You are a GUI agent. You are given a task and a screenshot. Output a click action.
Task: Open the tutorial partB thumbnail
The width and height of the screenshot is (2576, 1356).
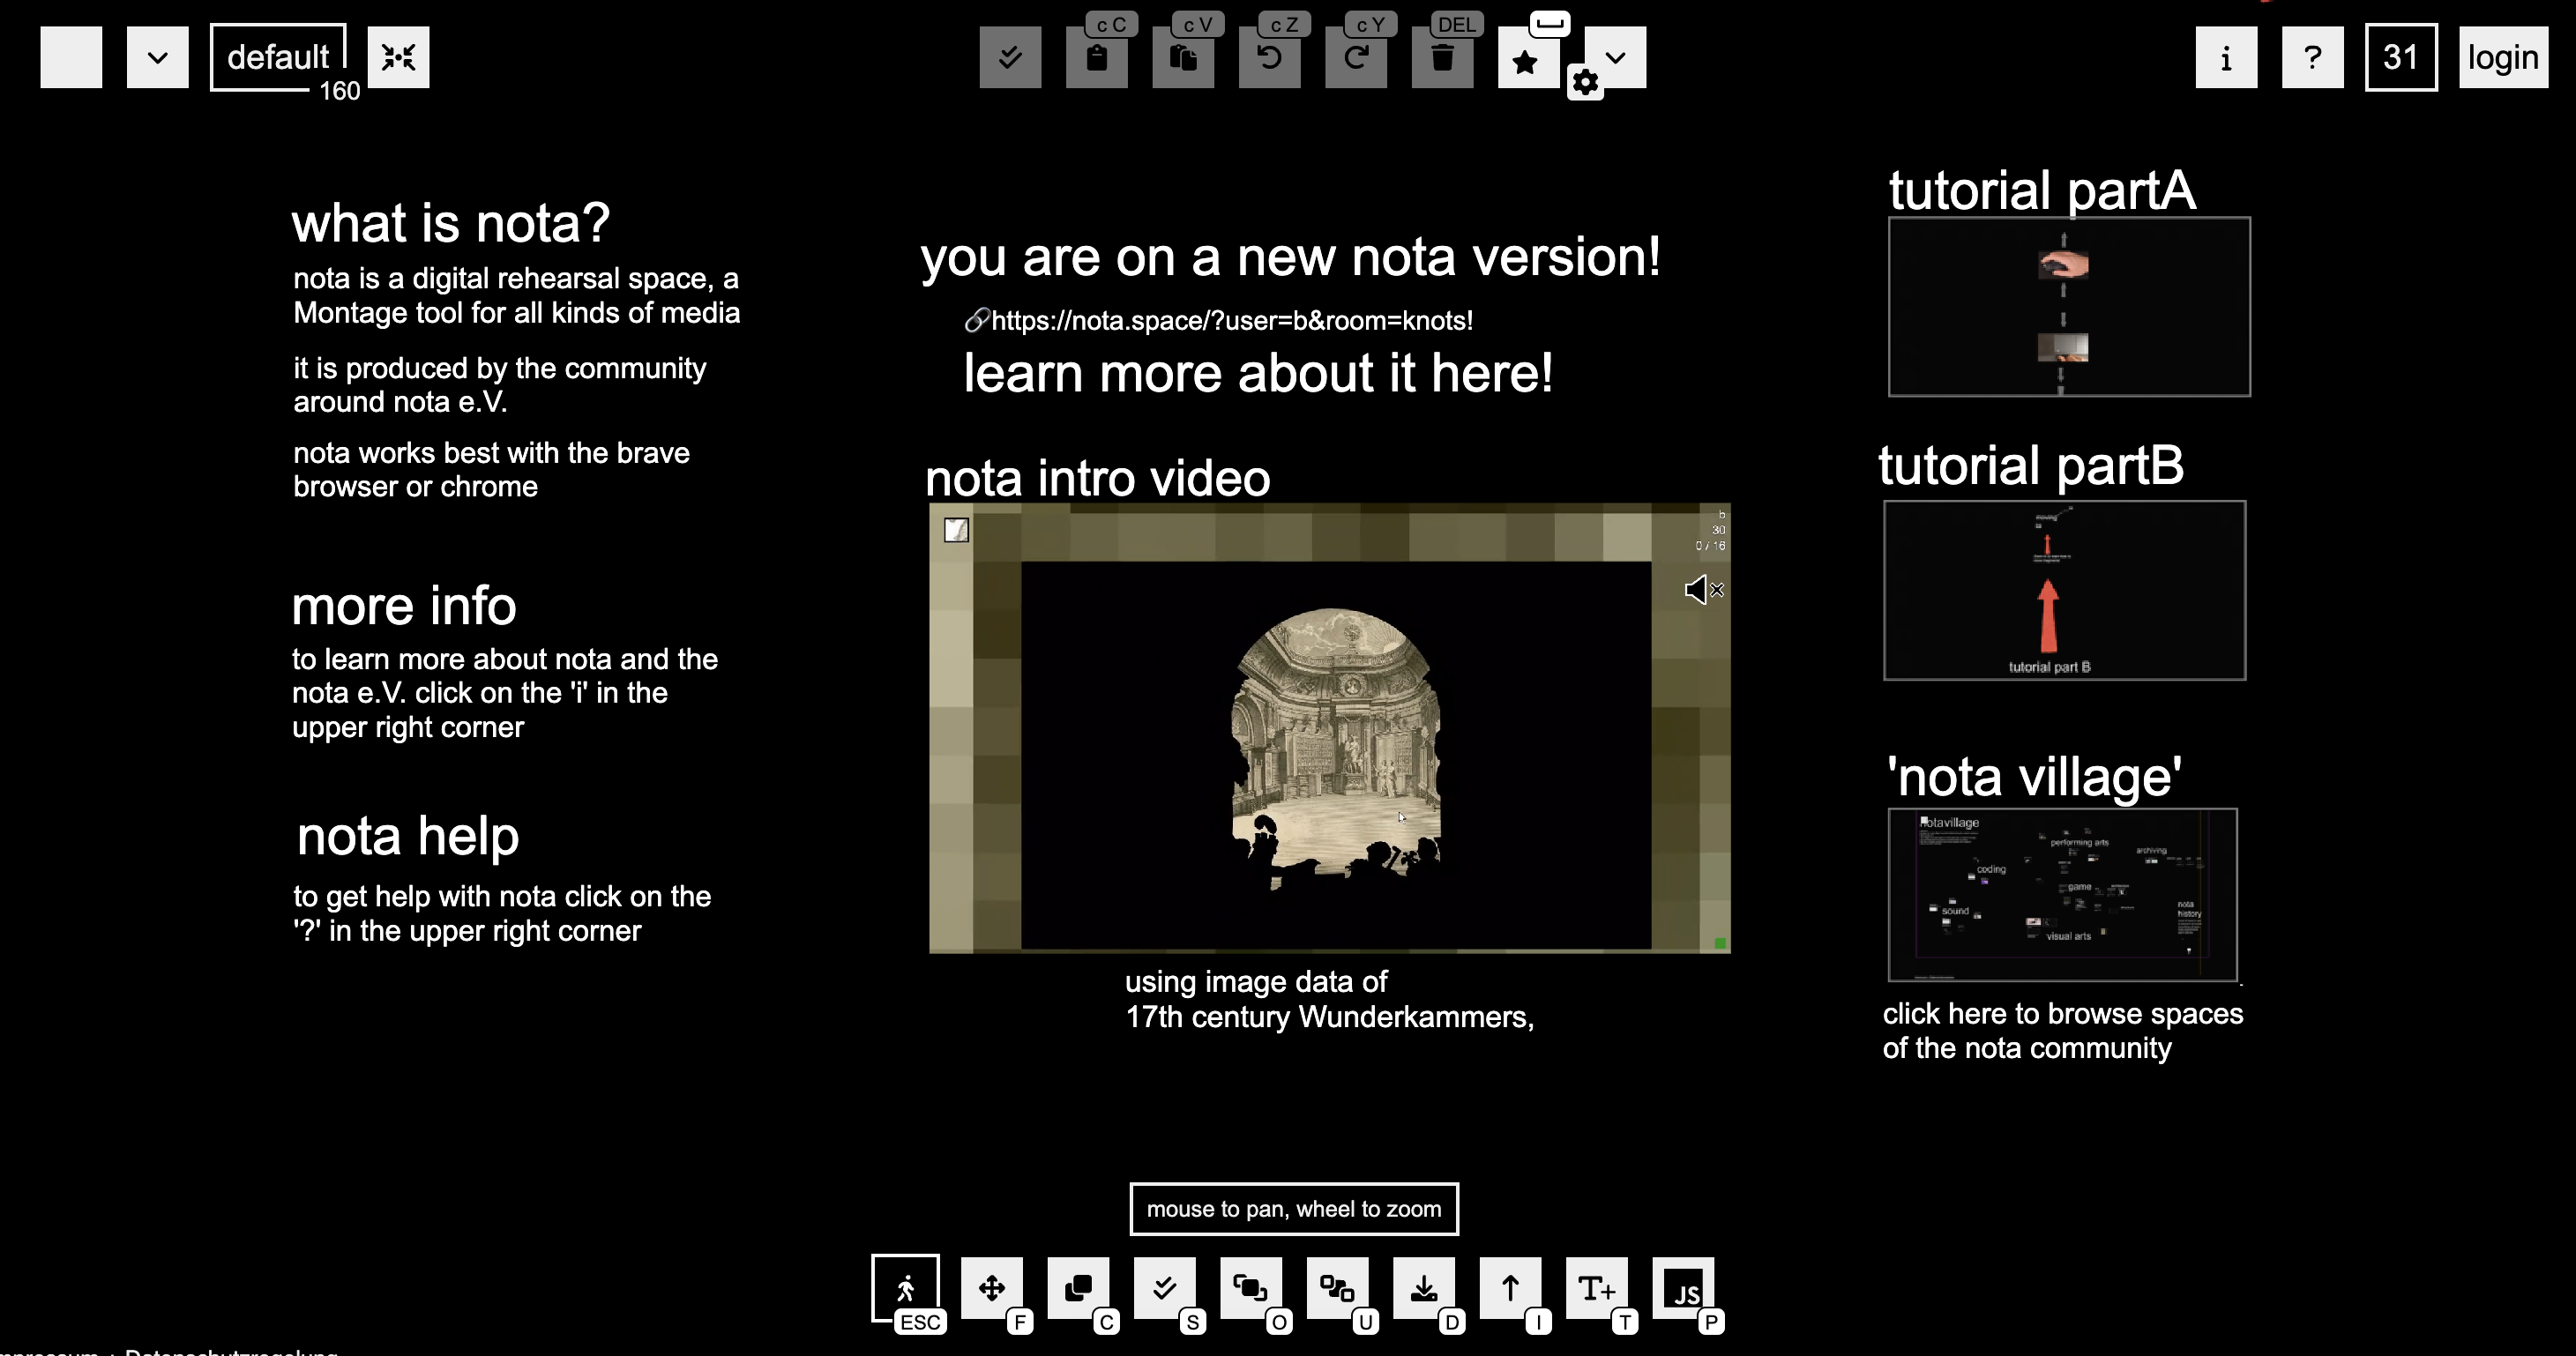click(2064, 591)
